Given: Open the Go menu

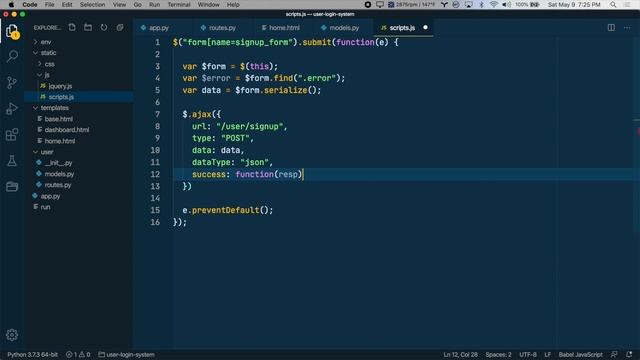Looking at the screenshot, I should (x=138, y=4).
